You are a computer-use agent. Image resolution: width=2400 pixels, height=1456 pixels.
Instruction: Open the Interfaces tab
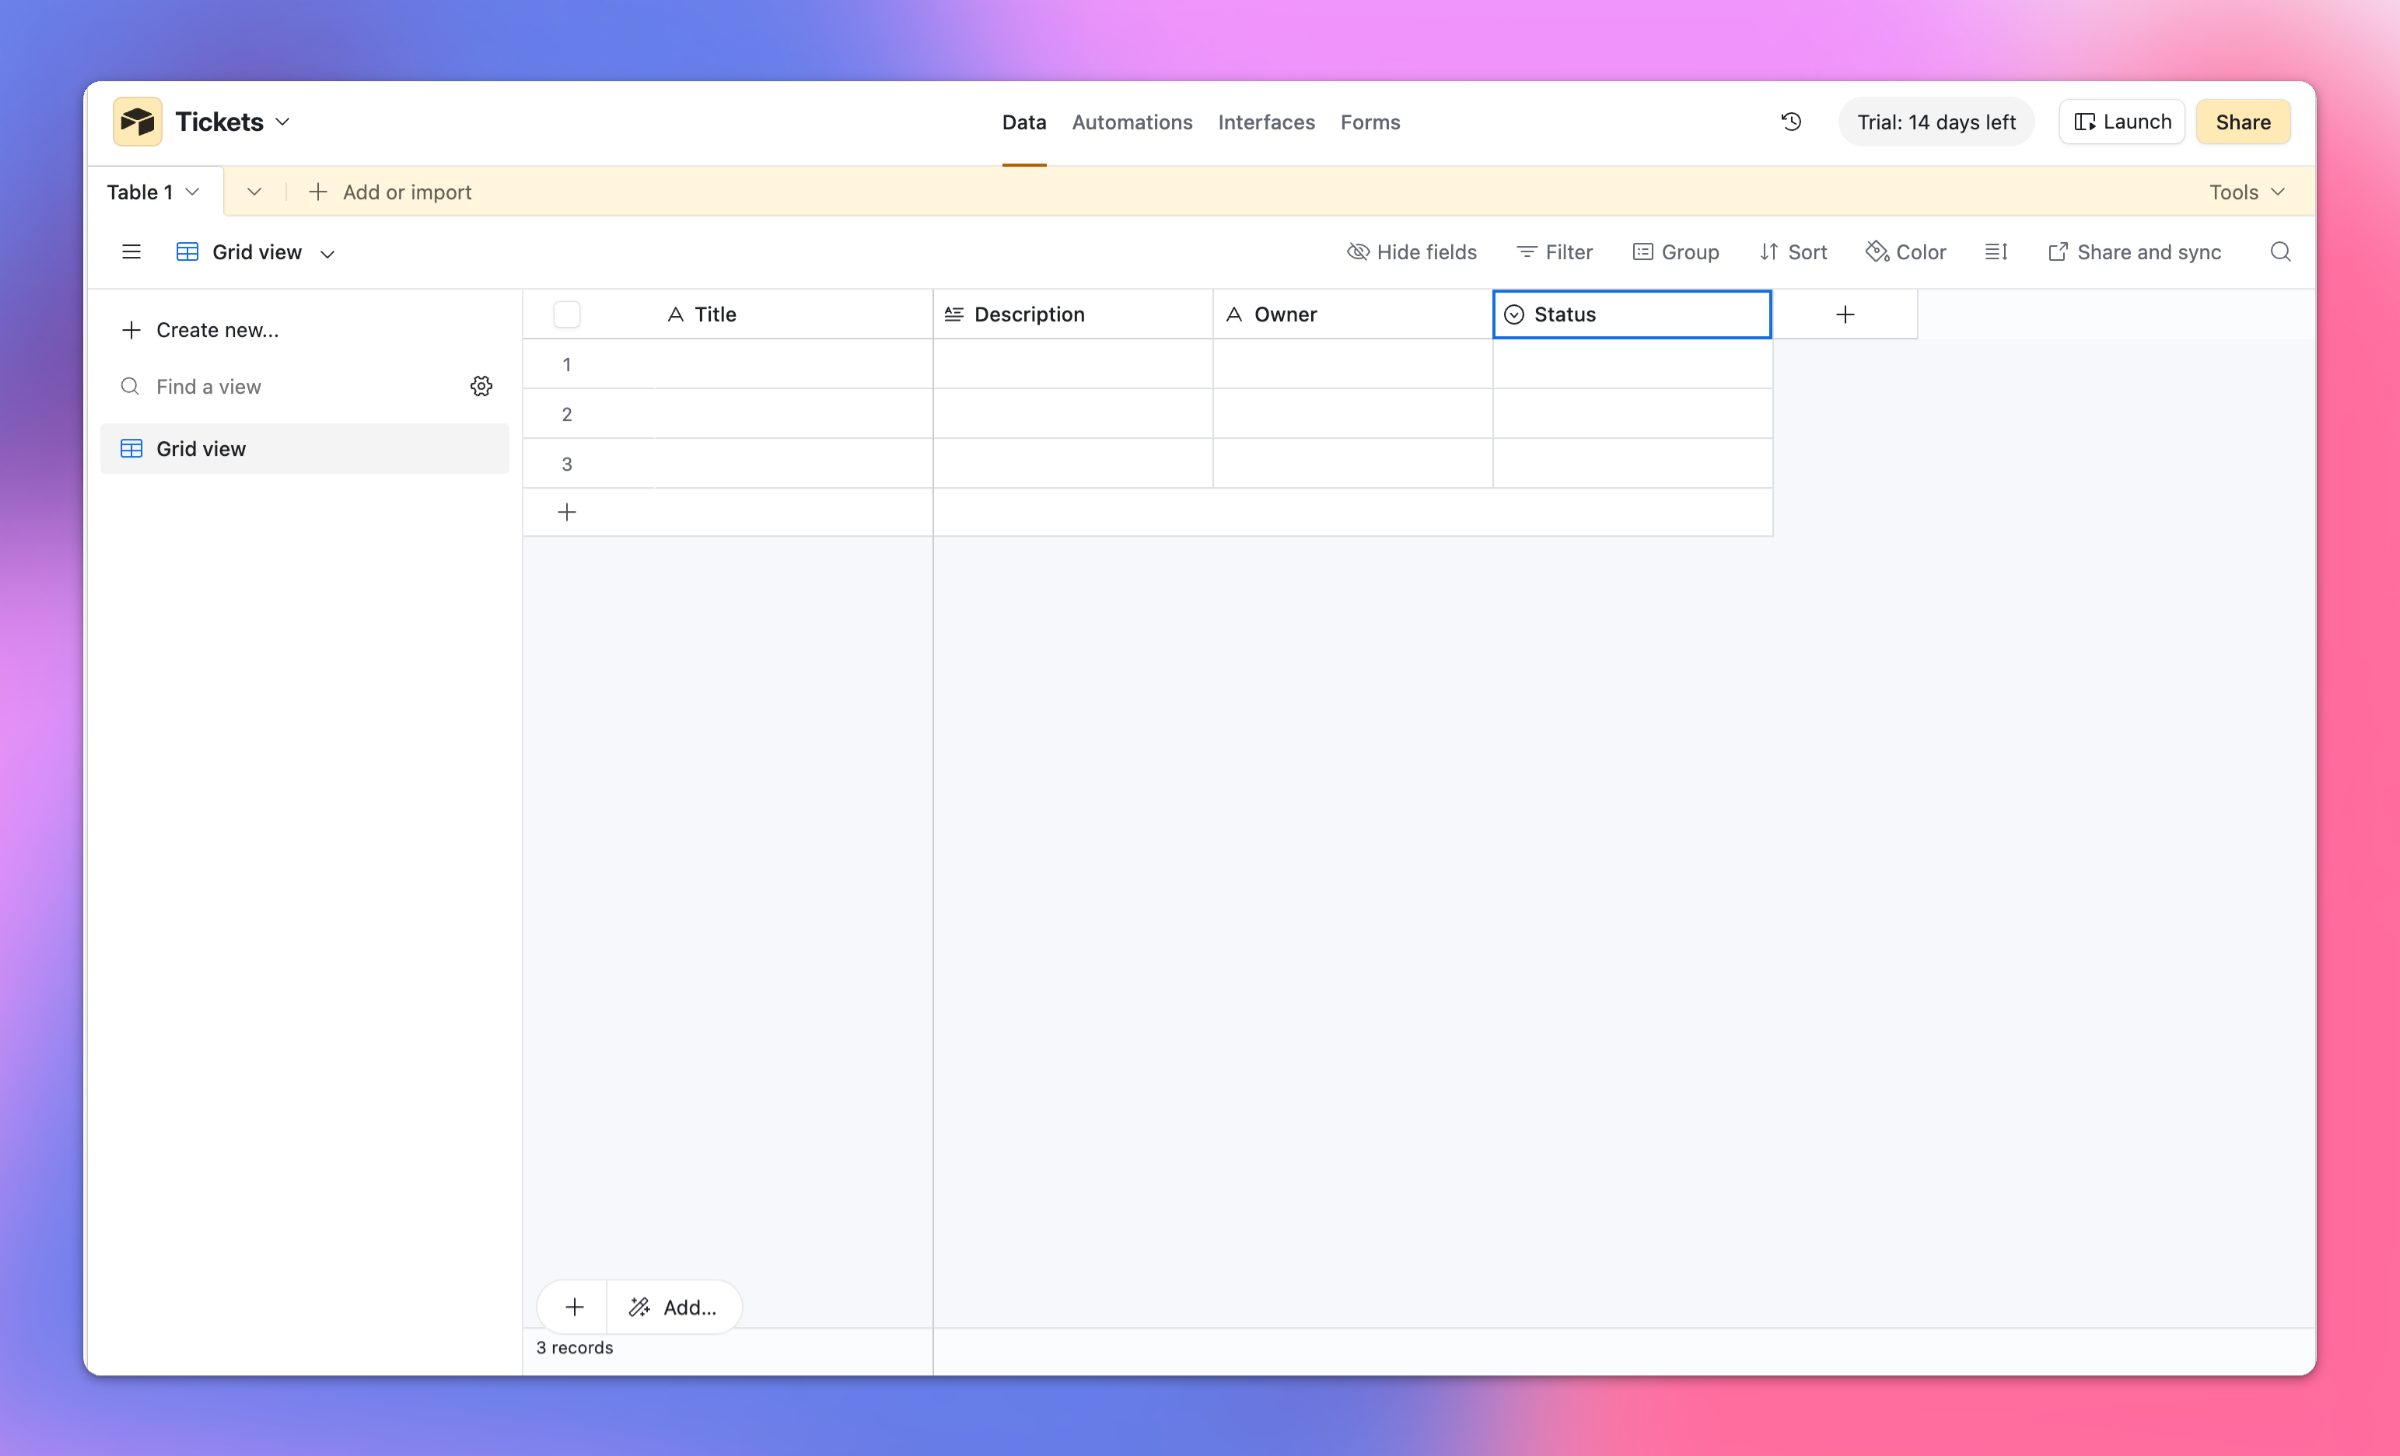(x=1266, y=121)
